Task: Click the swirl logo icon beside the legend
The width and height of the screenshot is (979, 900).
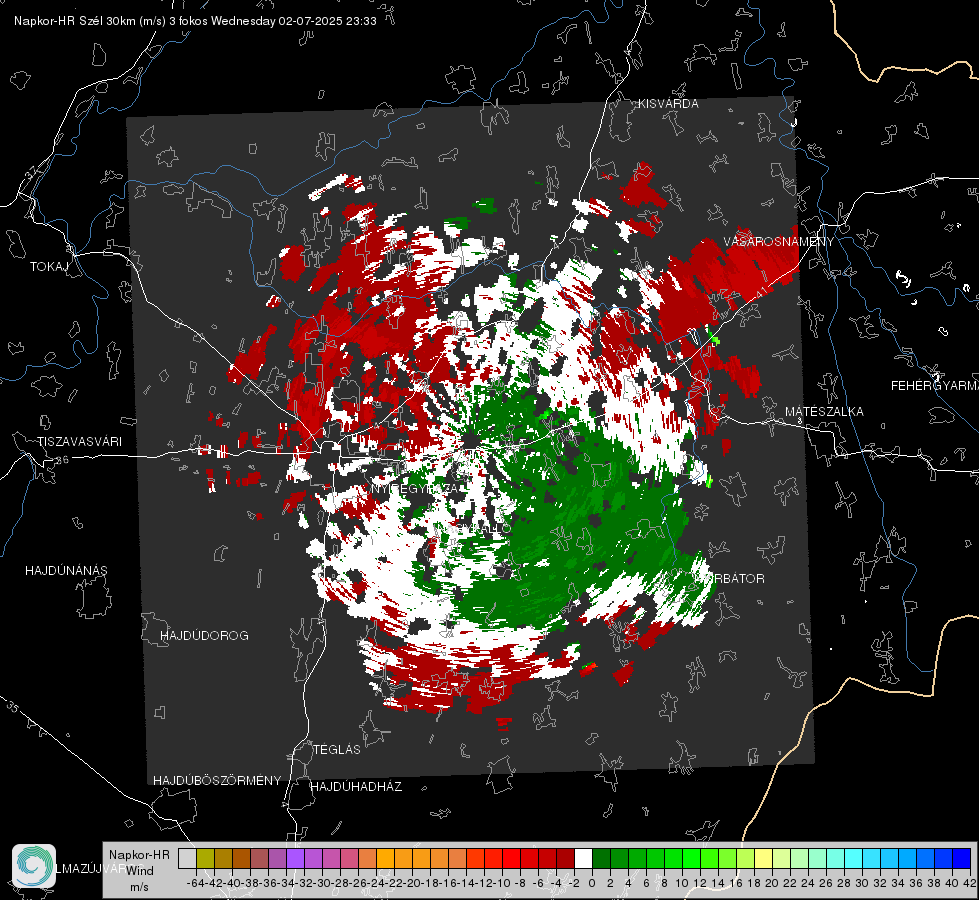Action: tap(34, 866)
